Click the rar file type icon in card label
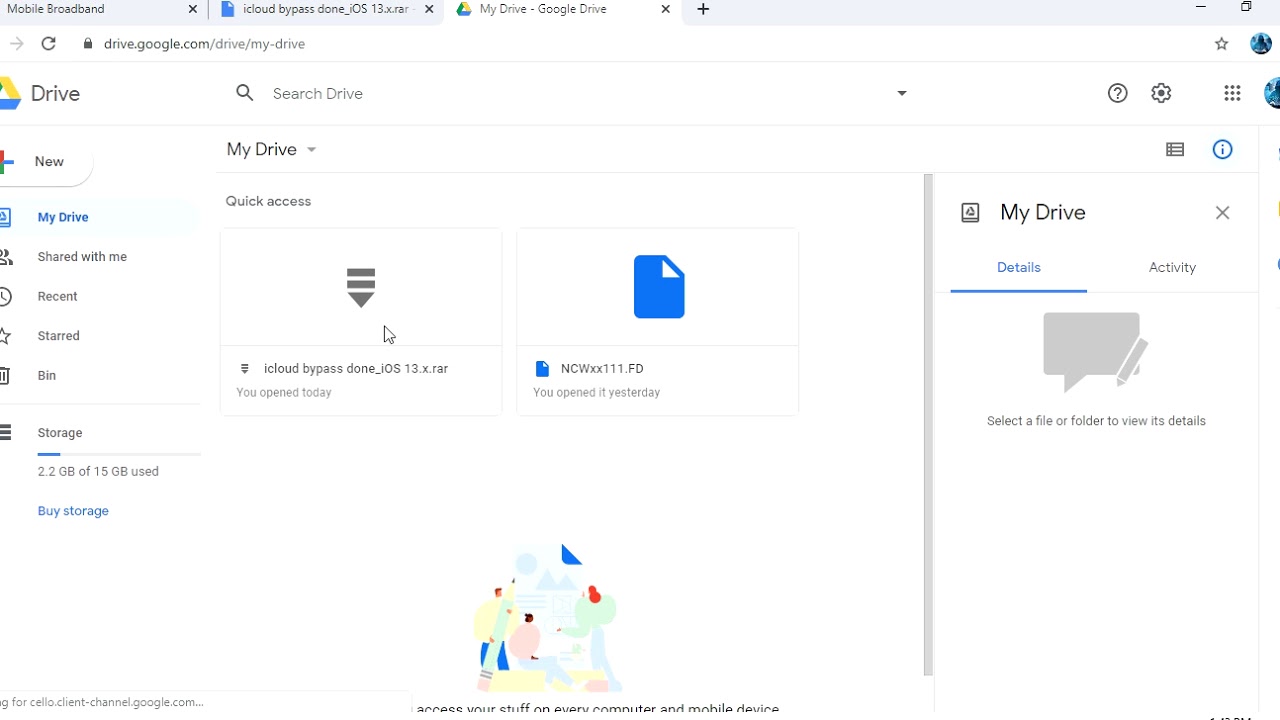Screen dimensions: 1280x720 click(x=244, y=369)
